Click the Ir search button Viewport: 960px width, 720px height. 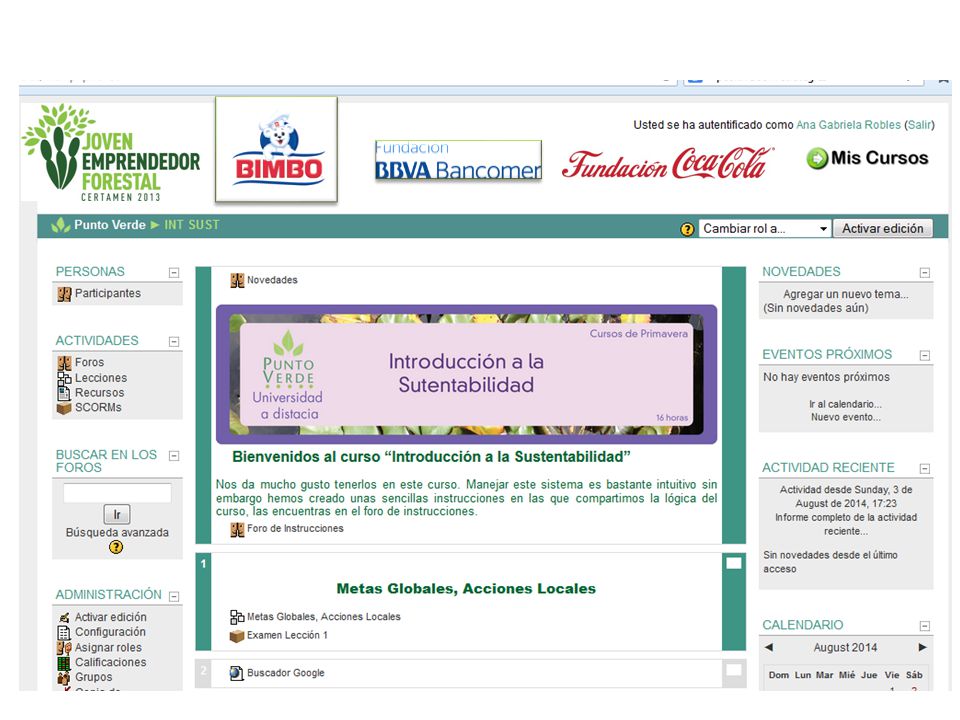tap(116, 514)
